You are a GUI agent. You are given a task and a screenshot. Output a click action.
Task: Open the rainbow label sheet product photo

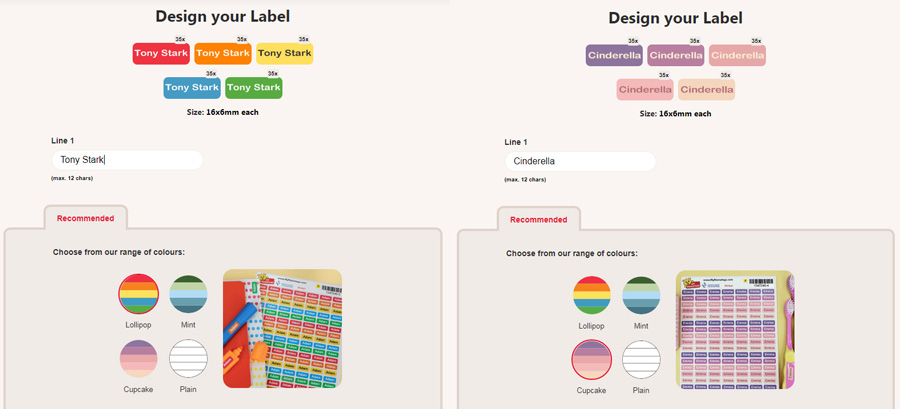282,329
